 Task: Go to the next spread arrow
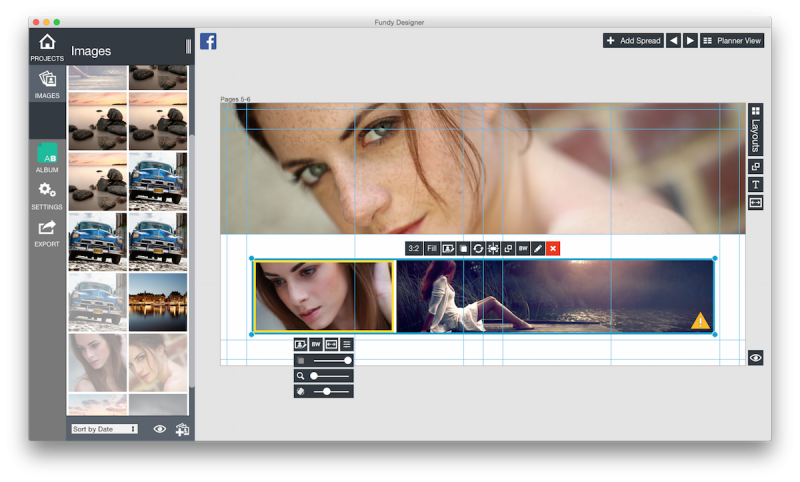click(690, 41)
